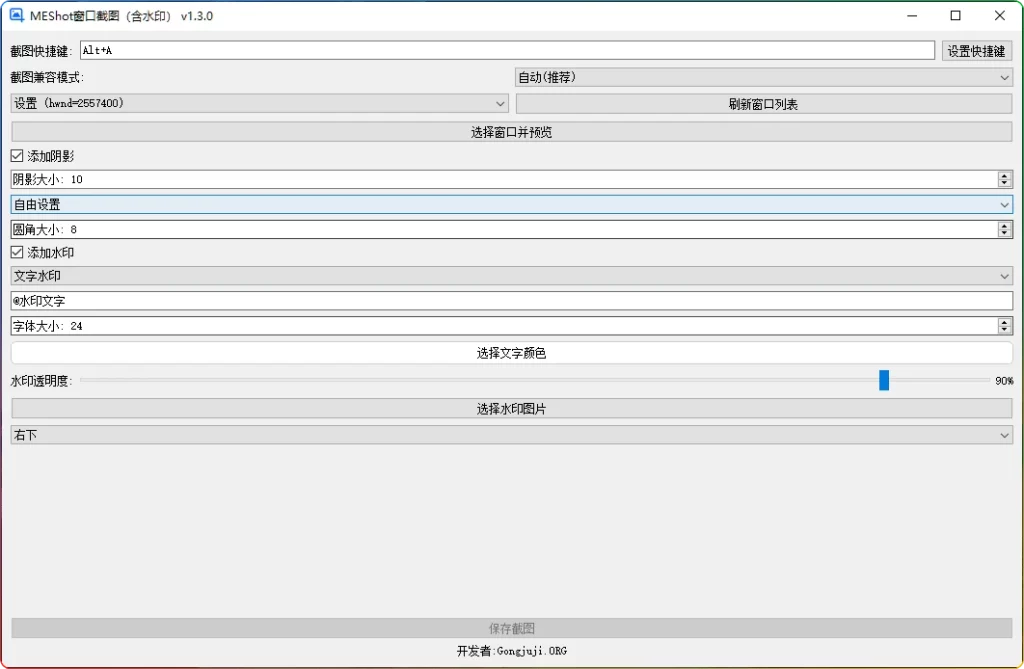The height and width of the screenshot is (669, 1024).
Task: Click the 开发者:Gongjuji.ORG text
Action: (511, 651)
